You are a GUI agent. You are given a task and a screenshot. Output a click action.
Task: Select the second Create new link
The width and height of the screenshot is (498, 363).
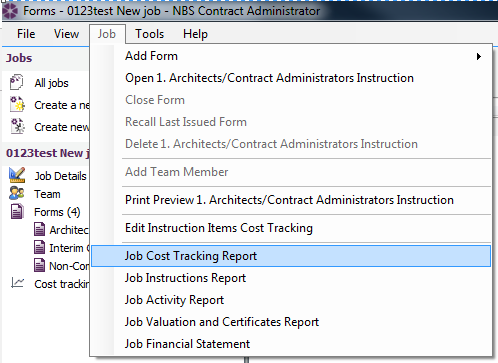tap(62, 127)
